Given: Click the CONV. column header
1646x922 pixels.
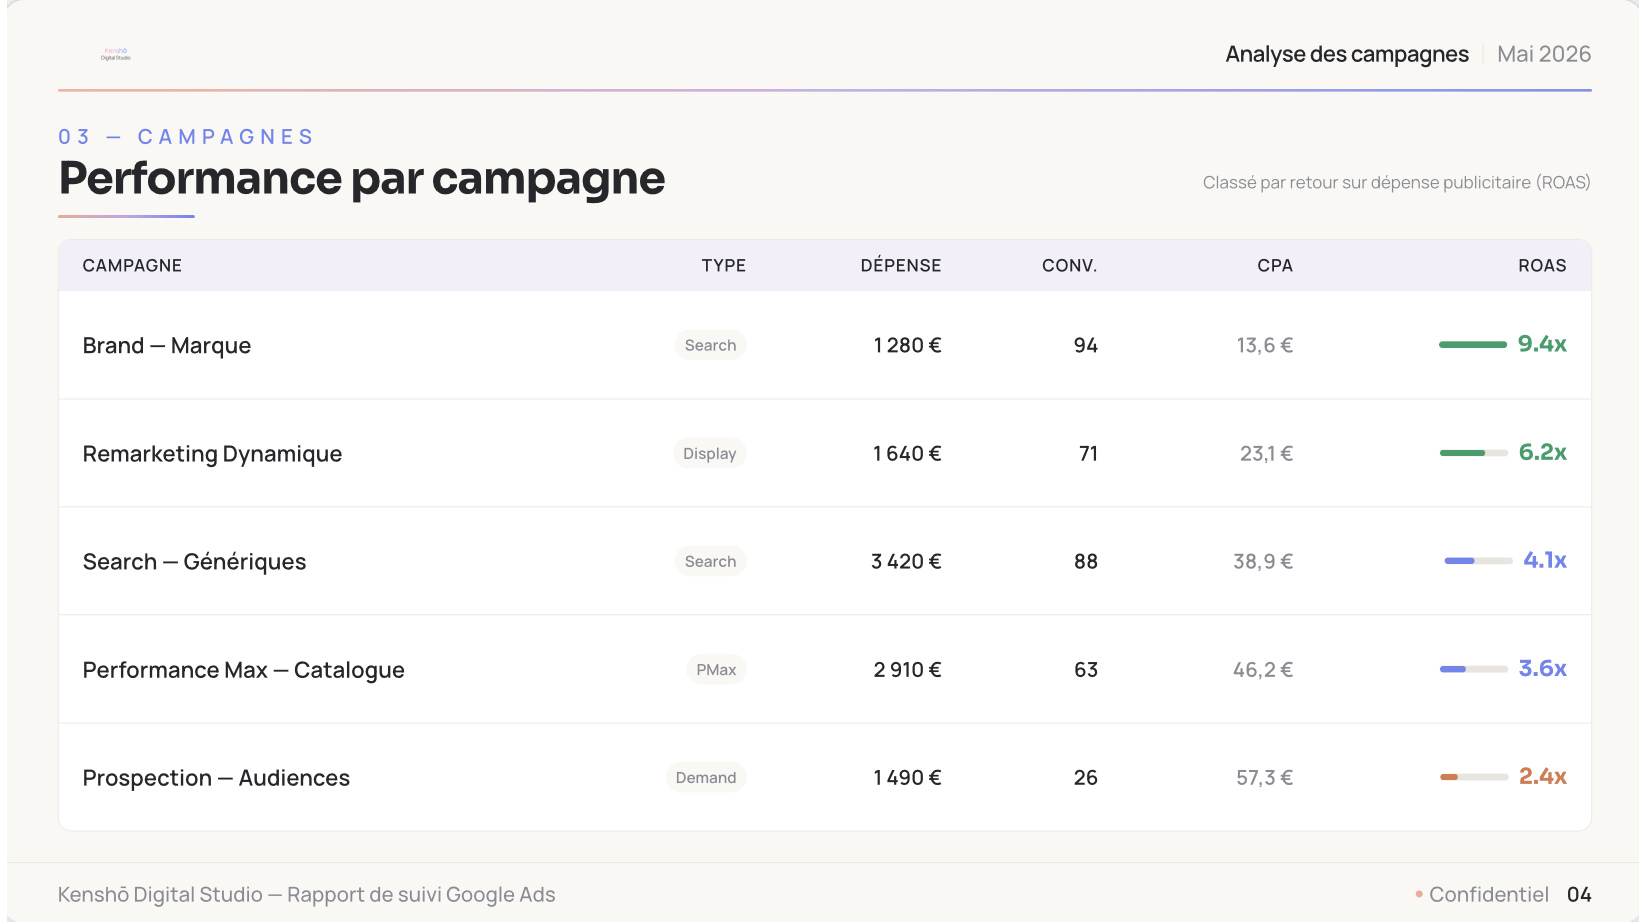Looking at the screenshot, I should [x=1070, y=265].
